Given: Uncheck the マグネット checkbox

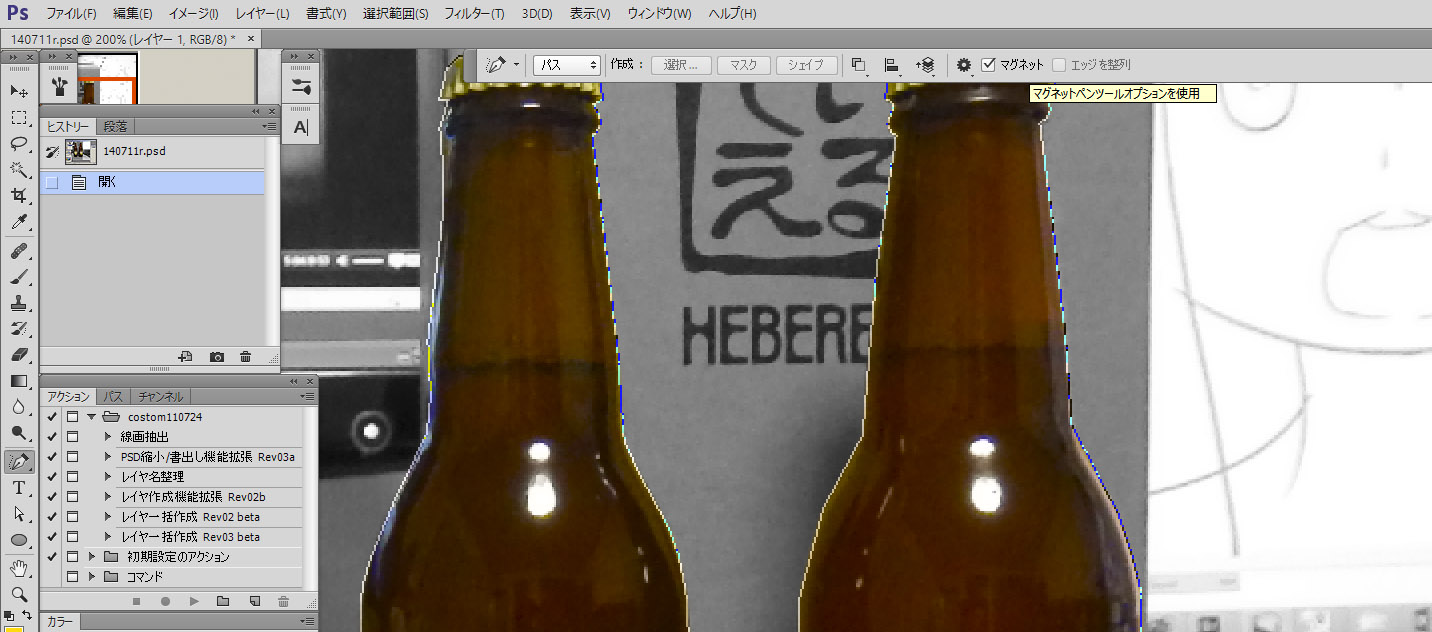Looking at the screenshot, I should pyautogui.click(x=989, y=65).
